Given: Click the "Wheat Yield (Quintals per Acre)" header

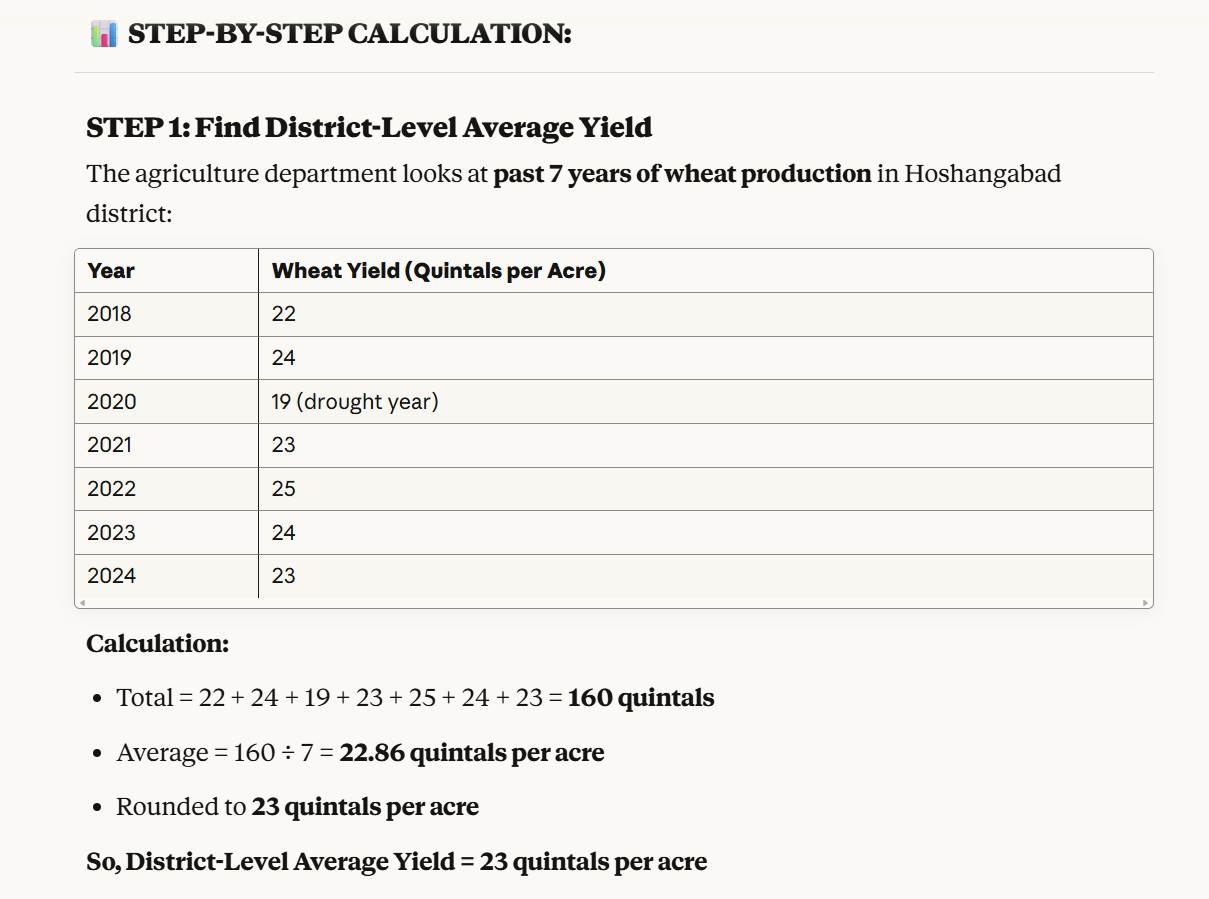Looking at the screenshot, I should click(x=439, y=271).
